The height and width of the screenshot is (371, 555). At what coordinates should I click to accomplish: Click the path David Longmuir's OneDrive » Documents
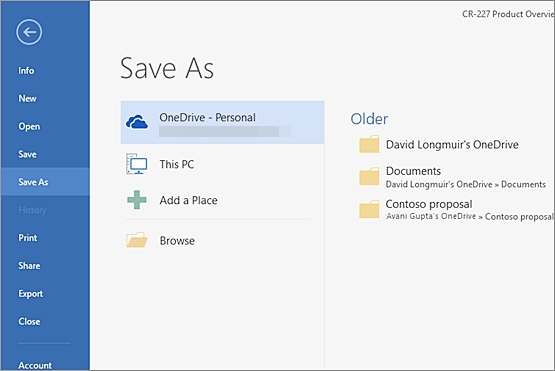465,184
